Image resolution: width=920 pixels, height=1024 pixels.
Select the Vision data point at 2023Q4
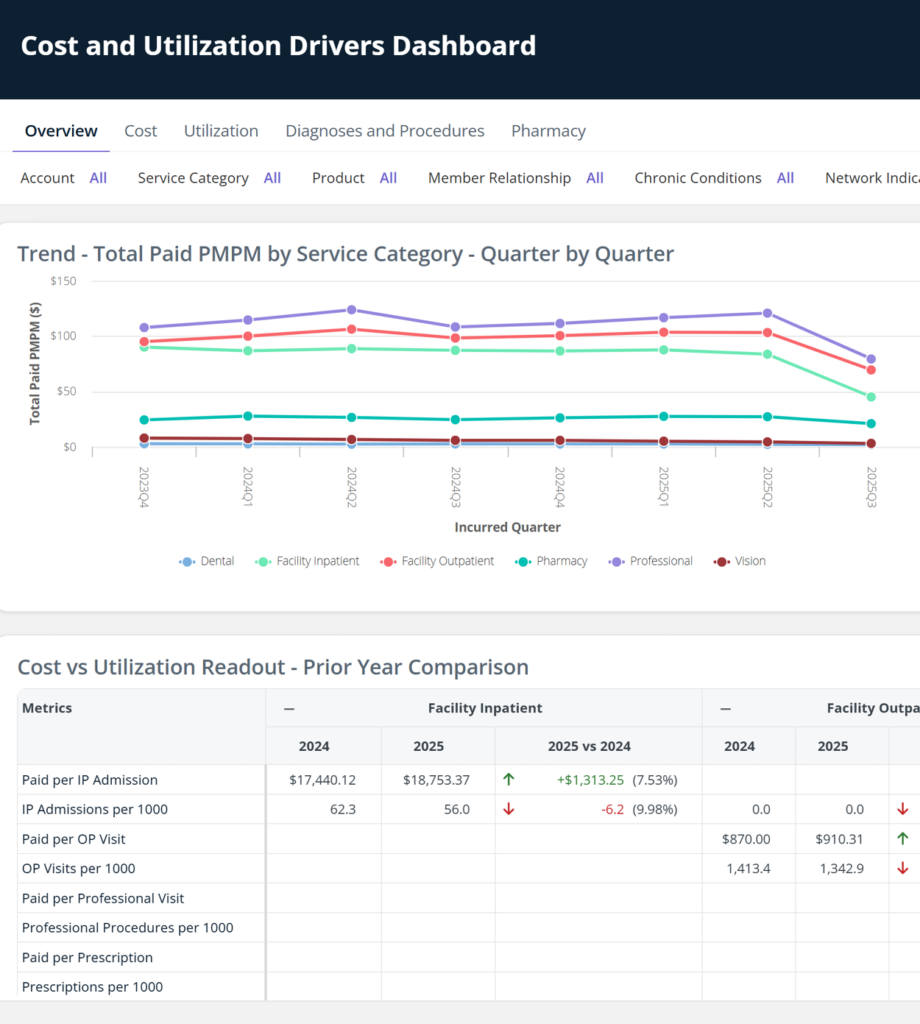pos(144,438)
